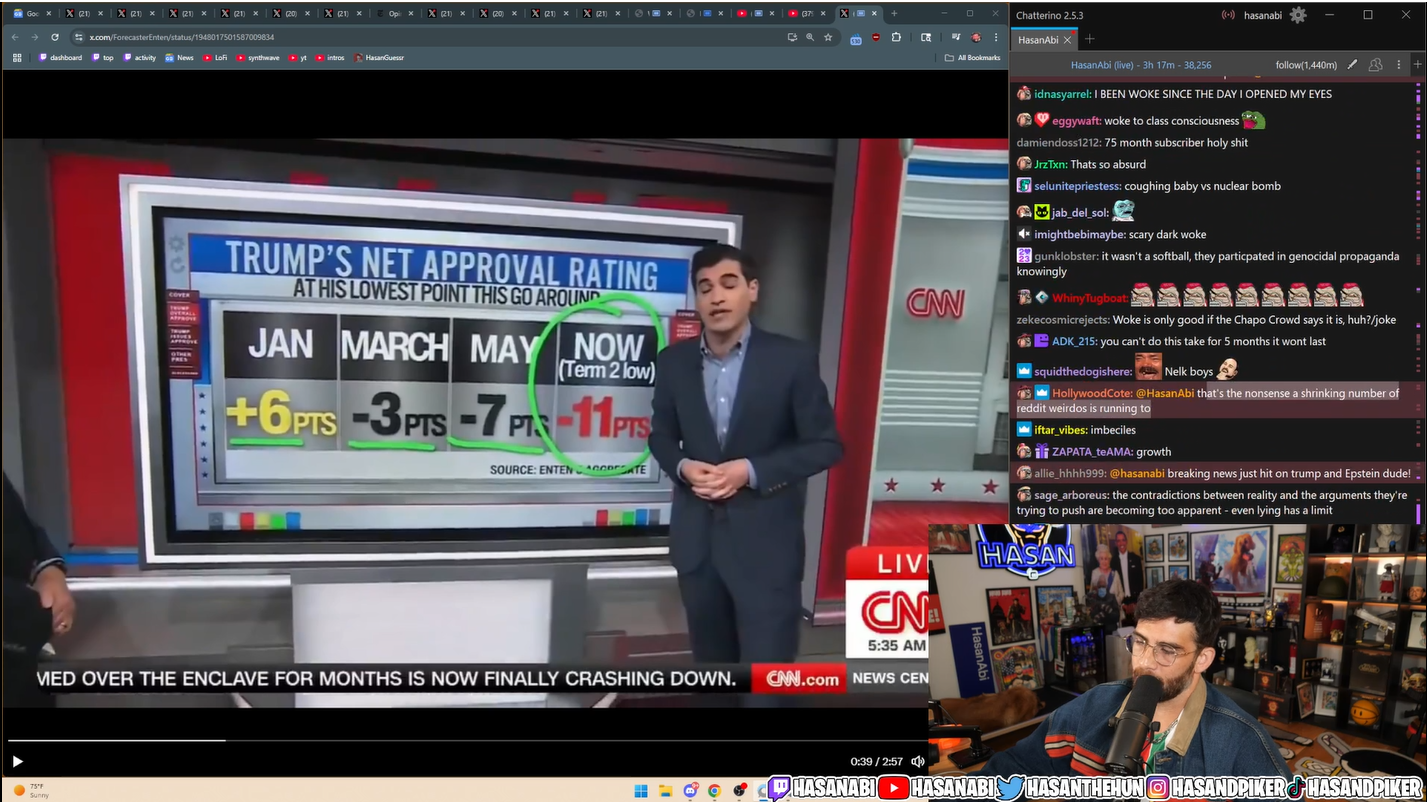Open the Chrome side panel icon
The image size is (1427, 802).
coord(926,37)
